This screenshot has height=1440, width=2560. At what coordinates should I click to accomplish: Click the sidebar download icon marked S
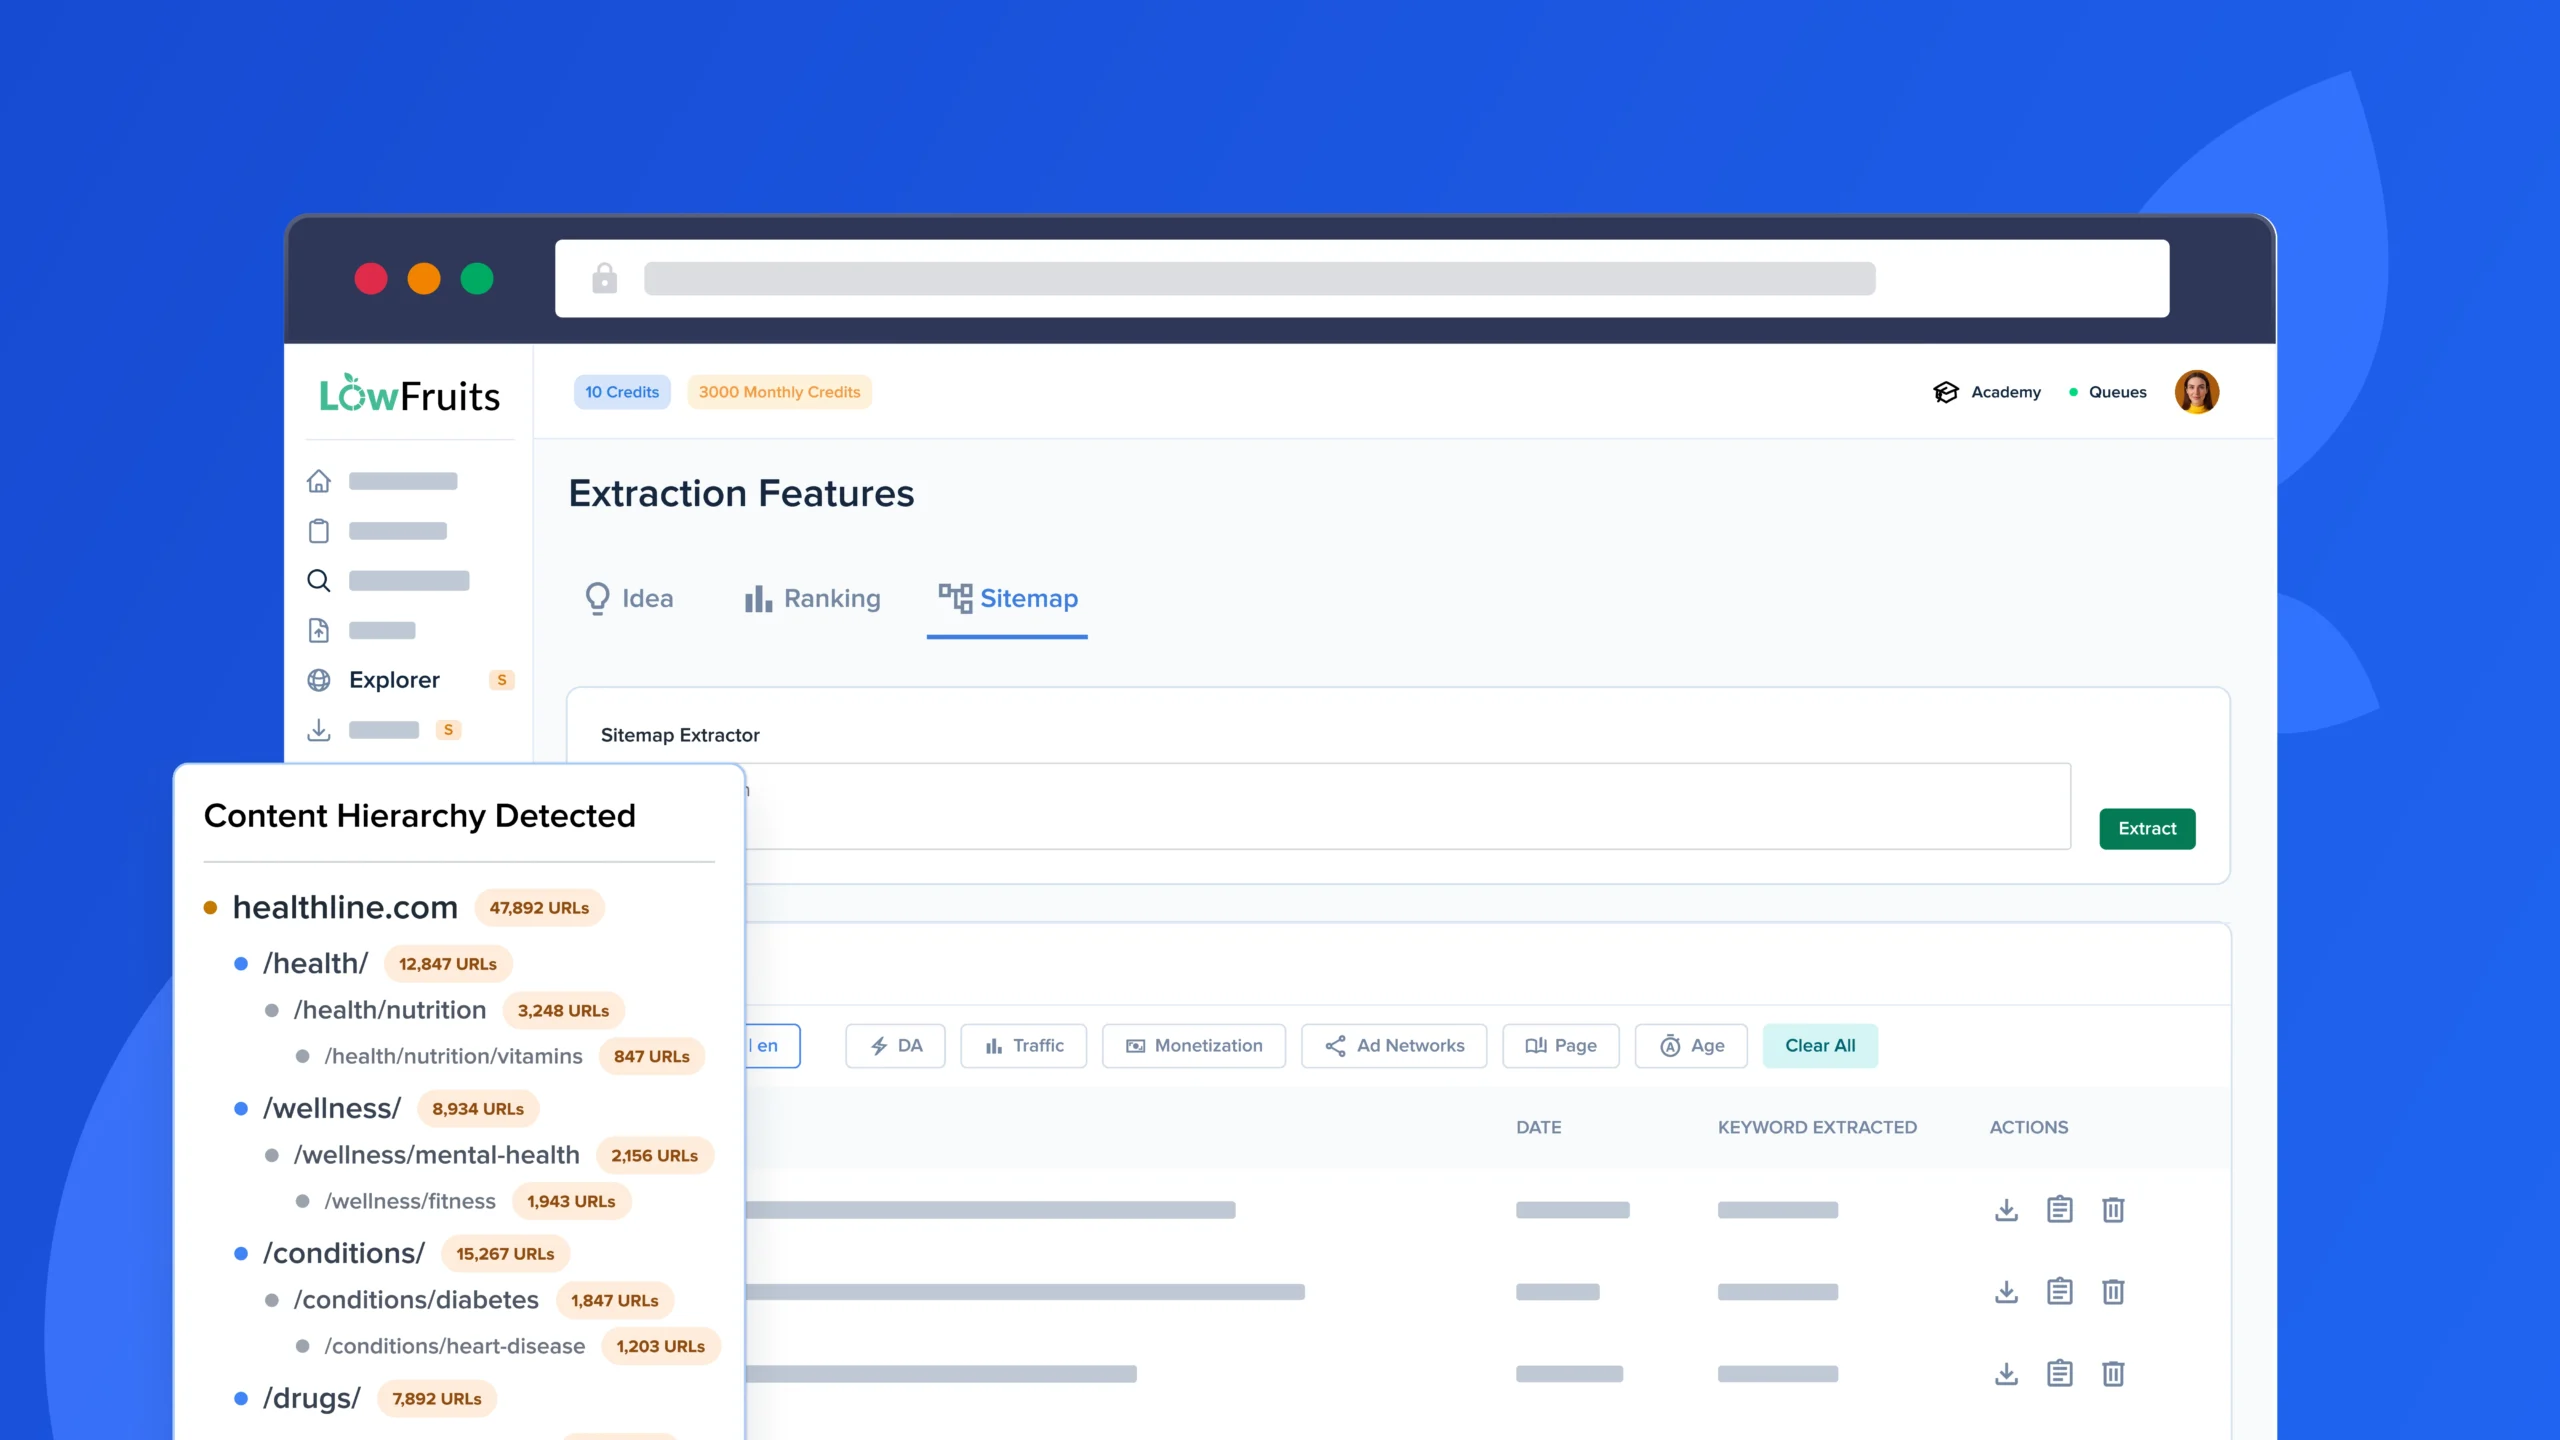pyautogui.click(x=319, y=730)
